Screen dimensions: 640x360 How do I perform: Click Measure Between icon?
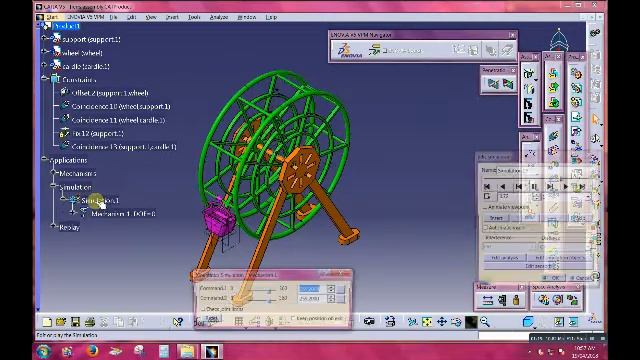pos(488,301)
